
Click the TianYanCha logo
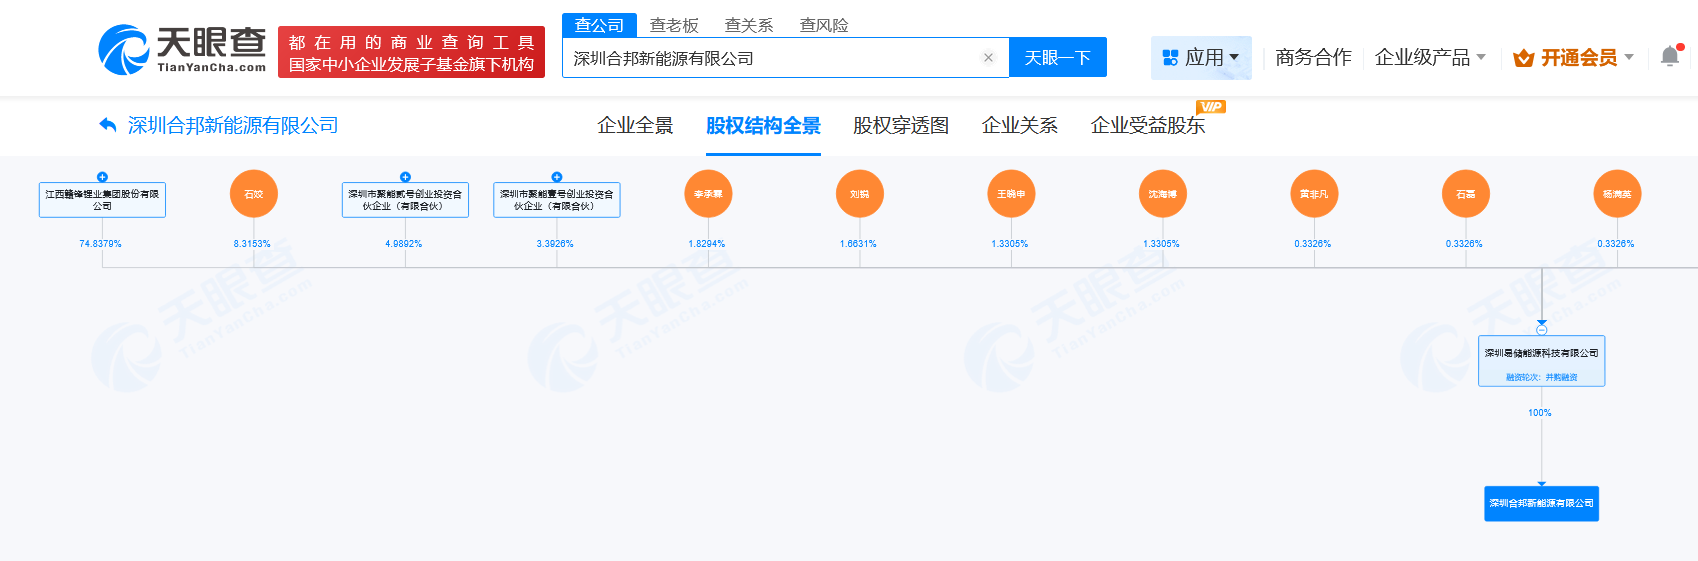(182, 50)
